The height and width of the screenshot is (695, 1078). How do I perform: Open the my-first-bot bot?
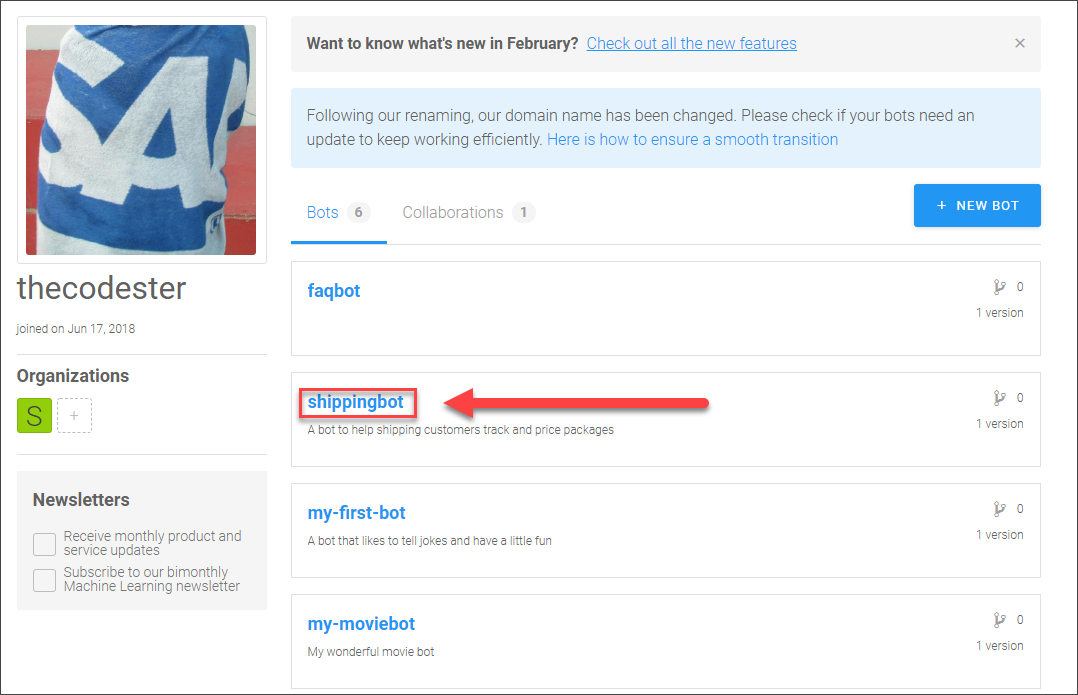click(356, 513)
